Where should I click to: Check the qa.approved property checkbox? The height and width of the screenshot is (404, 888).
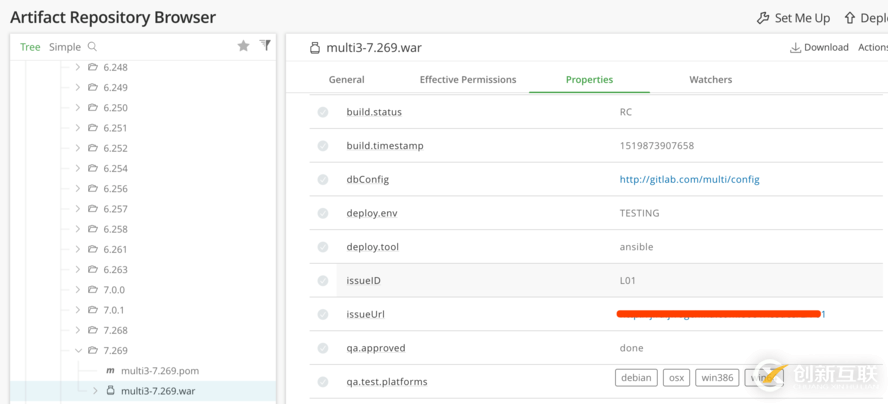[323, 348]
